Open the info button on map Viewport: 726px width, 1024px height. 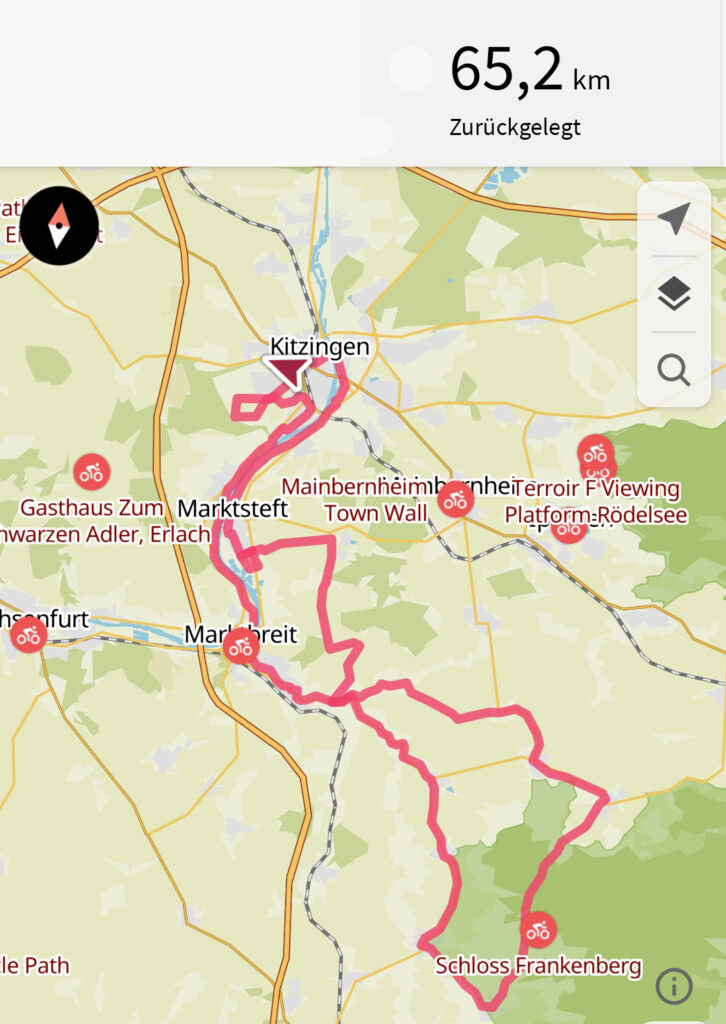coord(673,985)
